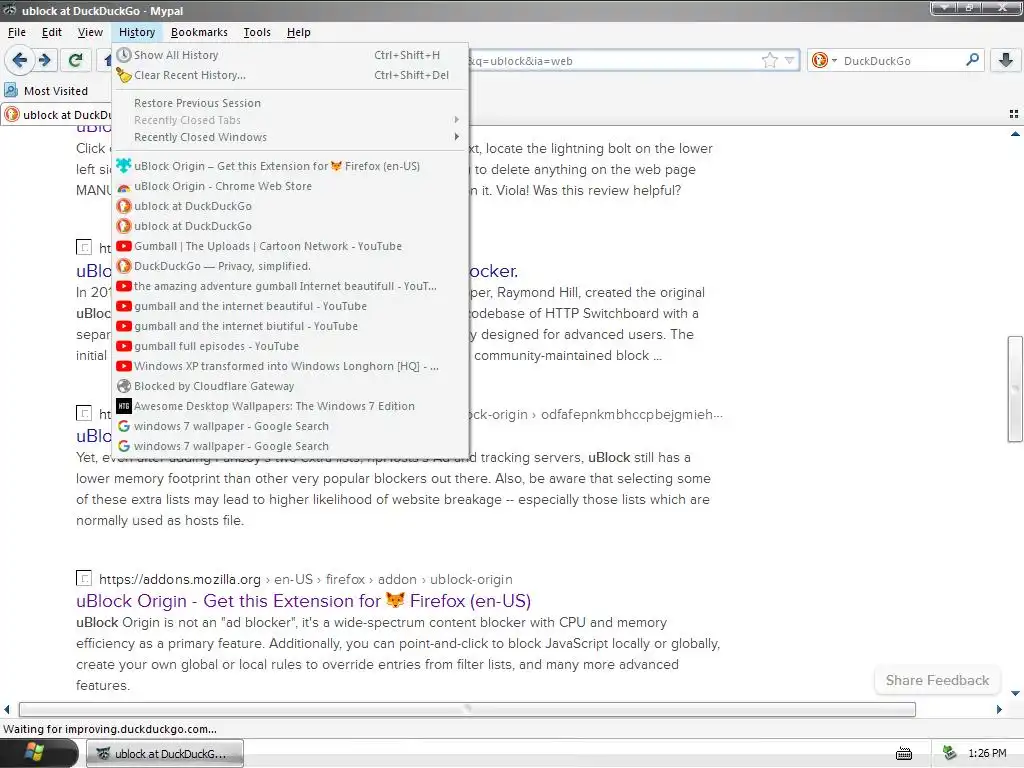
Task: Click the favicon box before addons.mozilla.org URL
Action: point(84,579)
